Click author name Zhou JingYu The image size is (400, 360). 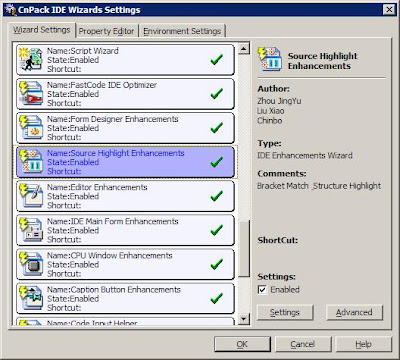pos(279,101)
